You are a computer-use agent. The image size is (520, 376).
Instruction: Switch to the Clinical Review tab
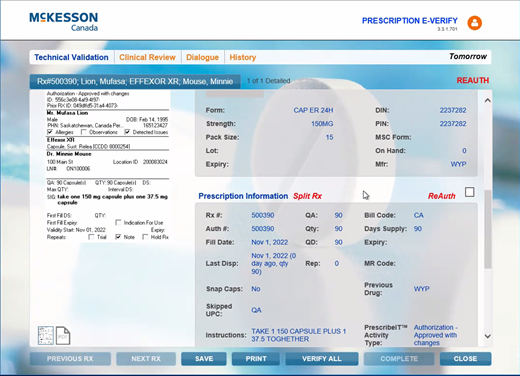coord(147,57)
